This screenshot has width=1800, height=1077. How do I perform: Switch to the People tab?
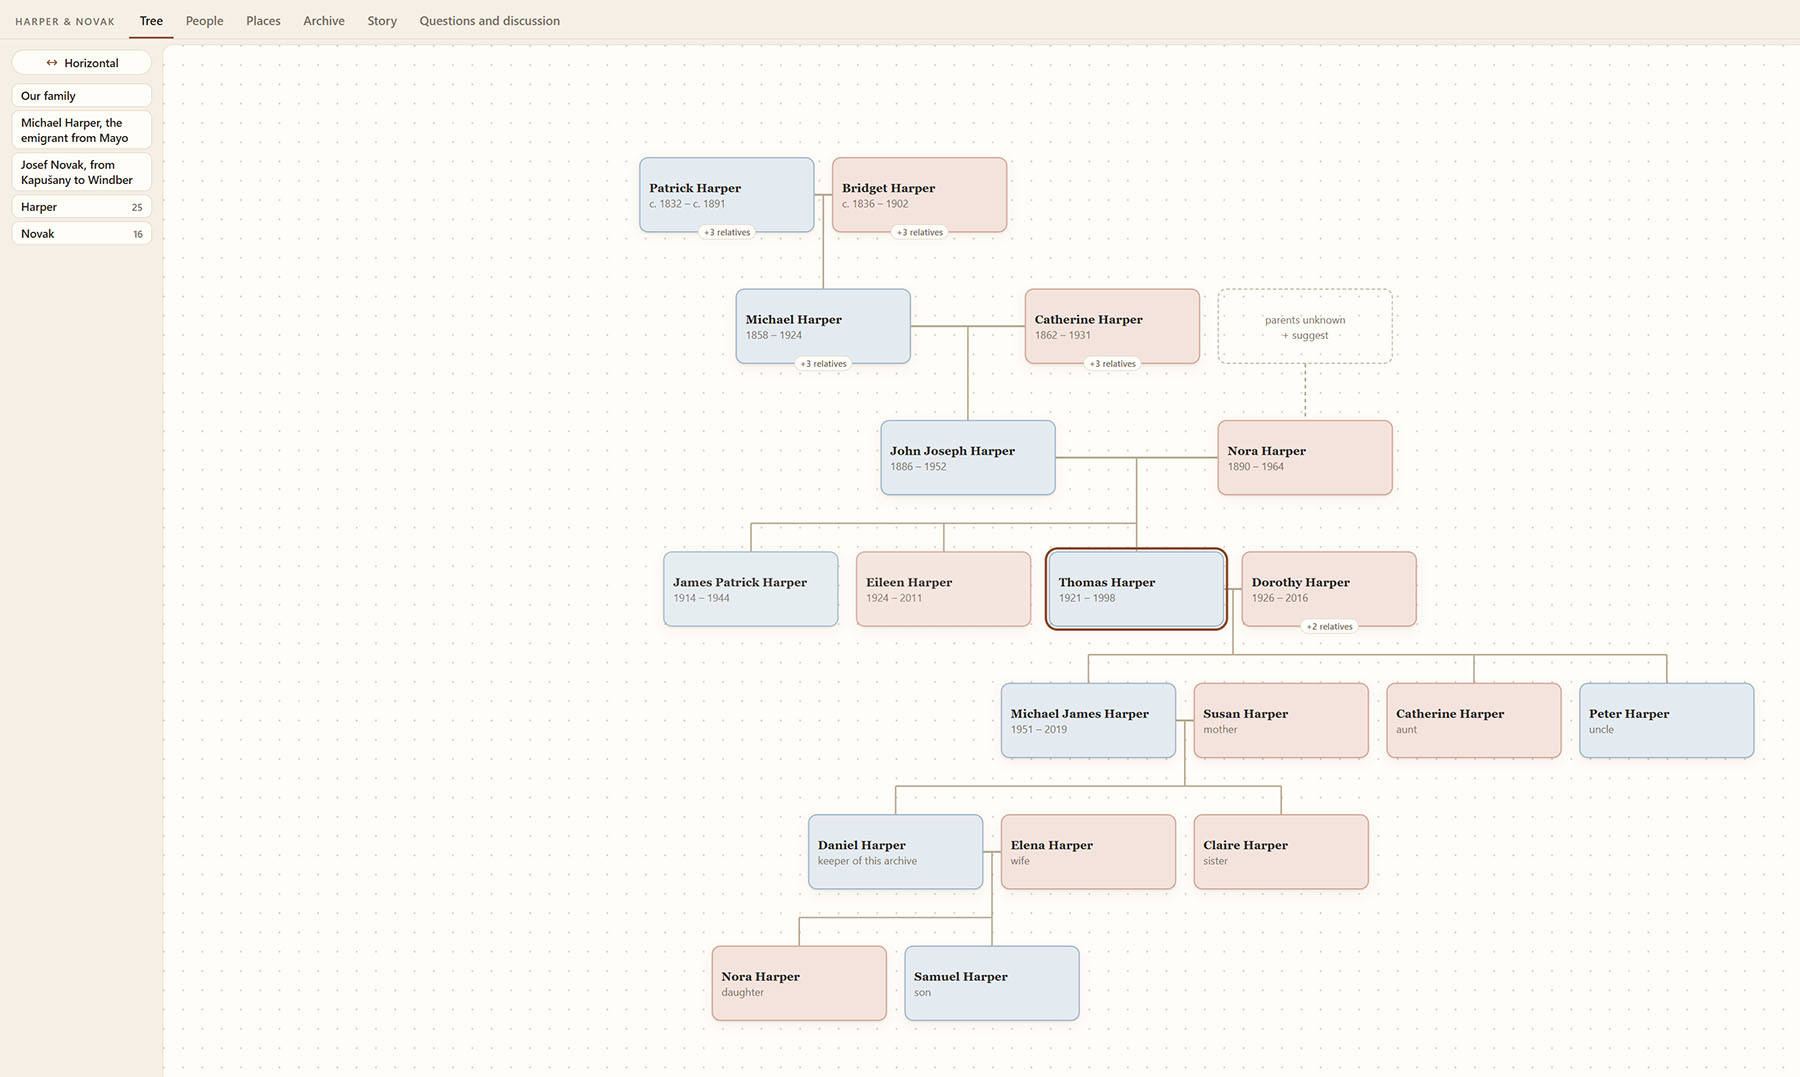(x=205, y=21)
